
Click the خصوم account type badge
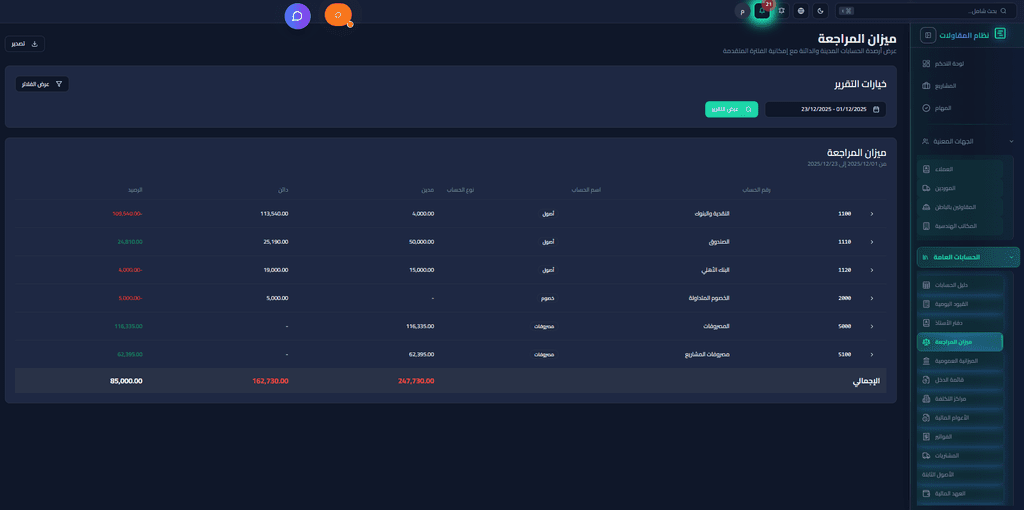(550, 298)
